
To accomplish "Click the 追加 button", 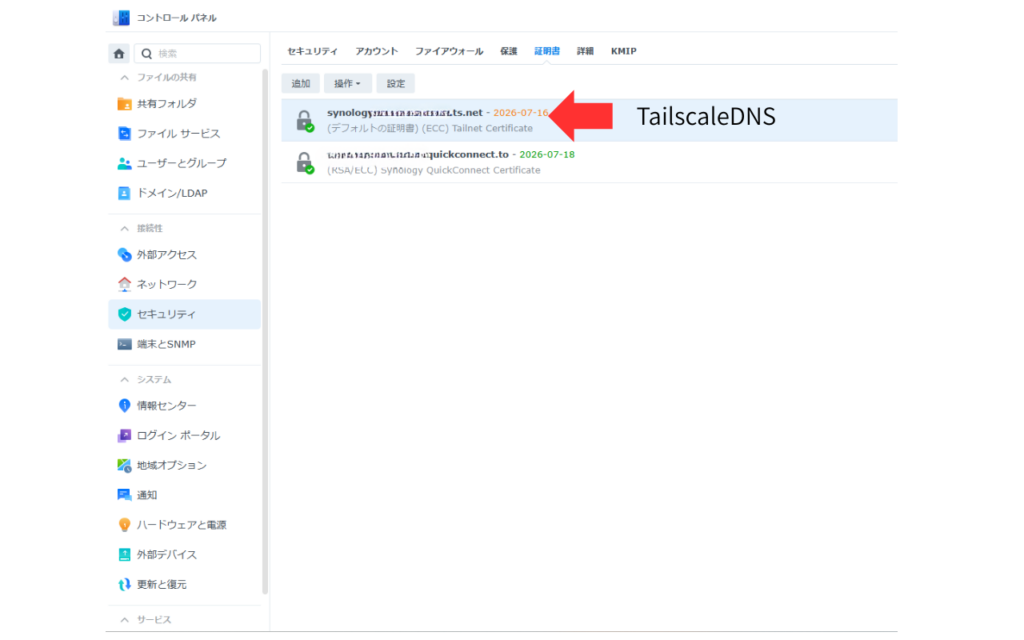I will pos(301,84).
